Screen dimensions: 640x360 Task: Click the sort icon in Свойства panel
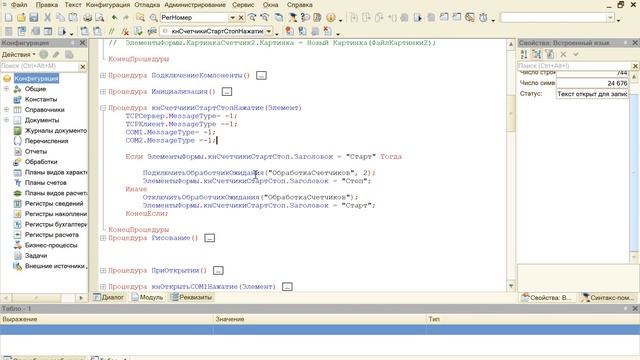(524, 54)
